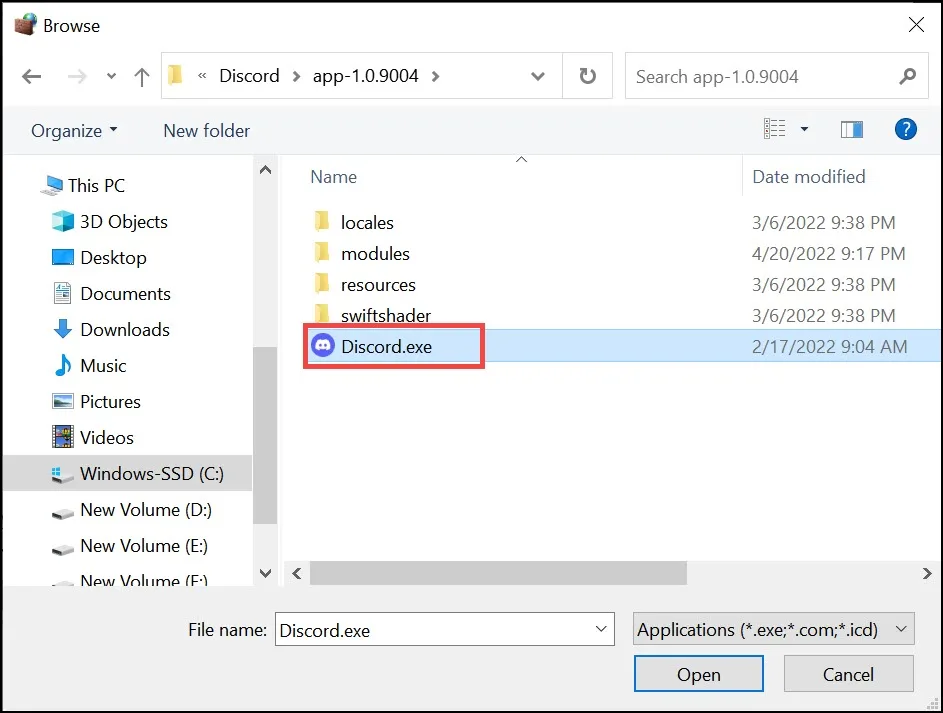Change the view layout icon
The width and height of the screenshot is (943, 713).
[x=775, y=129]
